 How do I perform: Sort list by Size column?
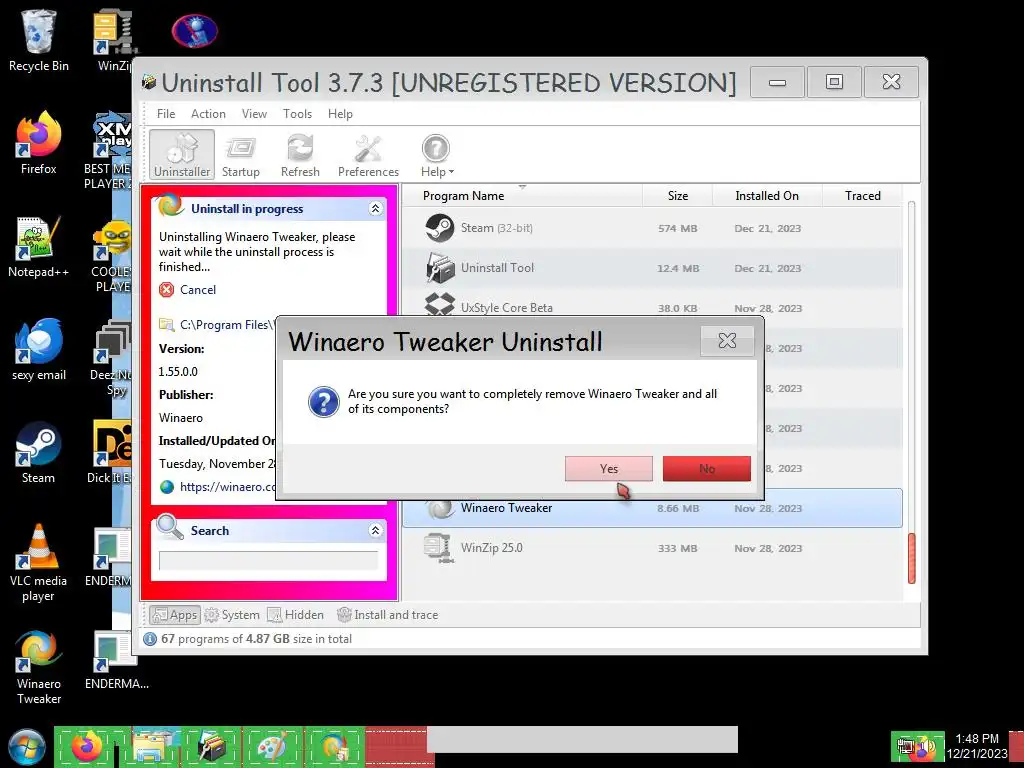pyautogui.click(x=677, y=195)
